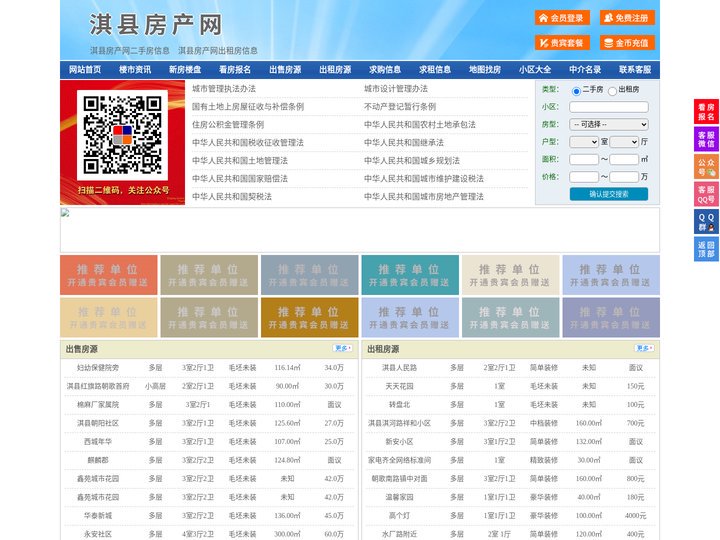
Task: Open 出售房源 navigation item
Action: (x=285, y=70)
